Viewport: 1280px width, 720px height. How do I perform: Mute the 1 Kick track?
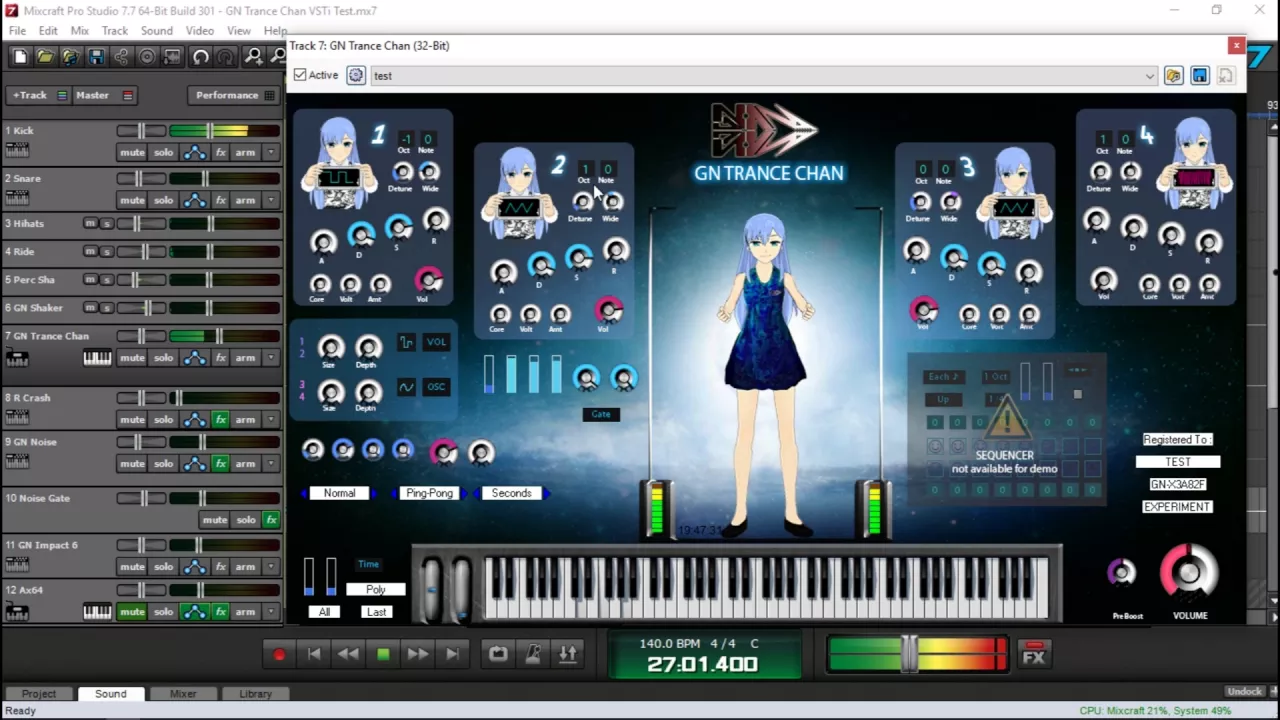pos(132,152)
